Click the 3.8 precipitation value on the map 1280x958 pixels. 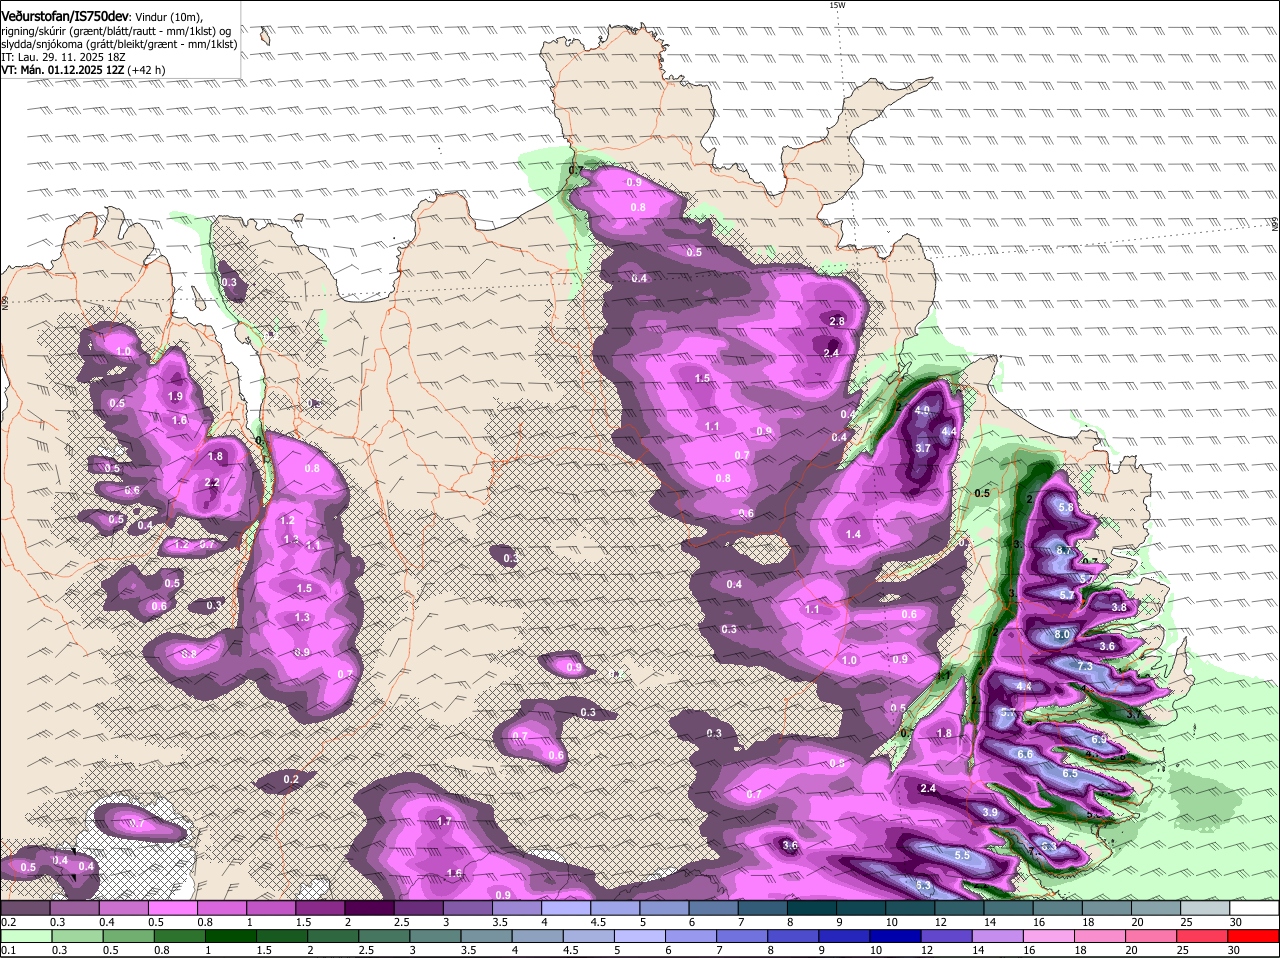(1119, 607)
